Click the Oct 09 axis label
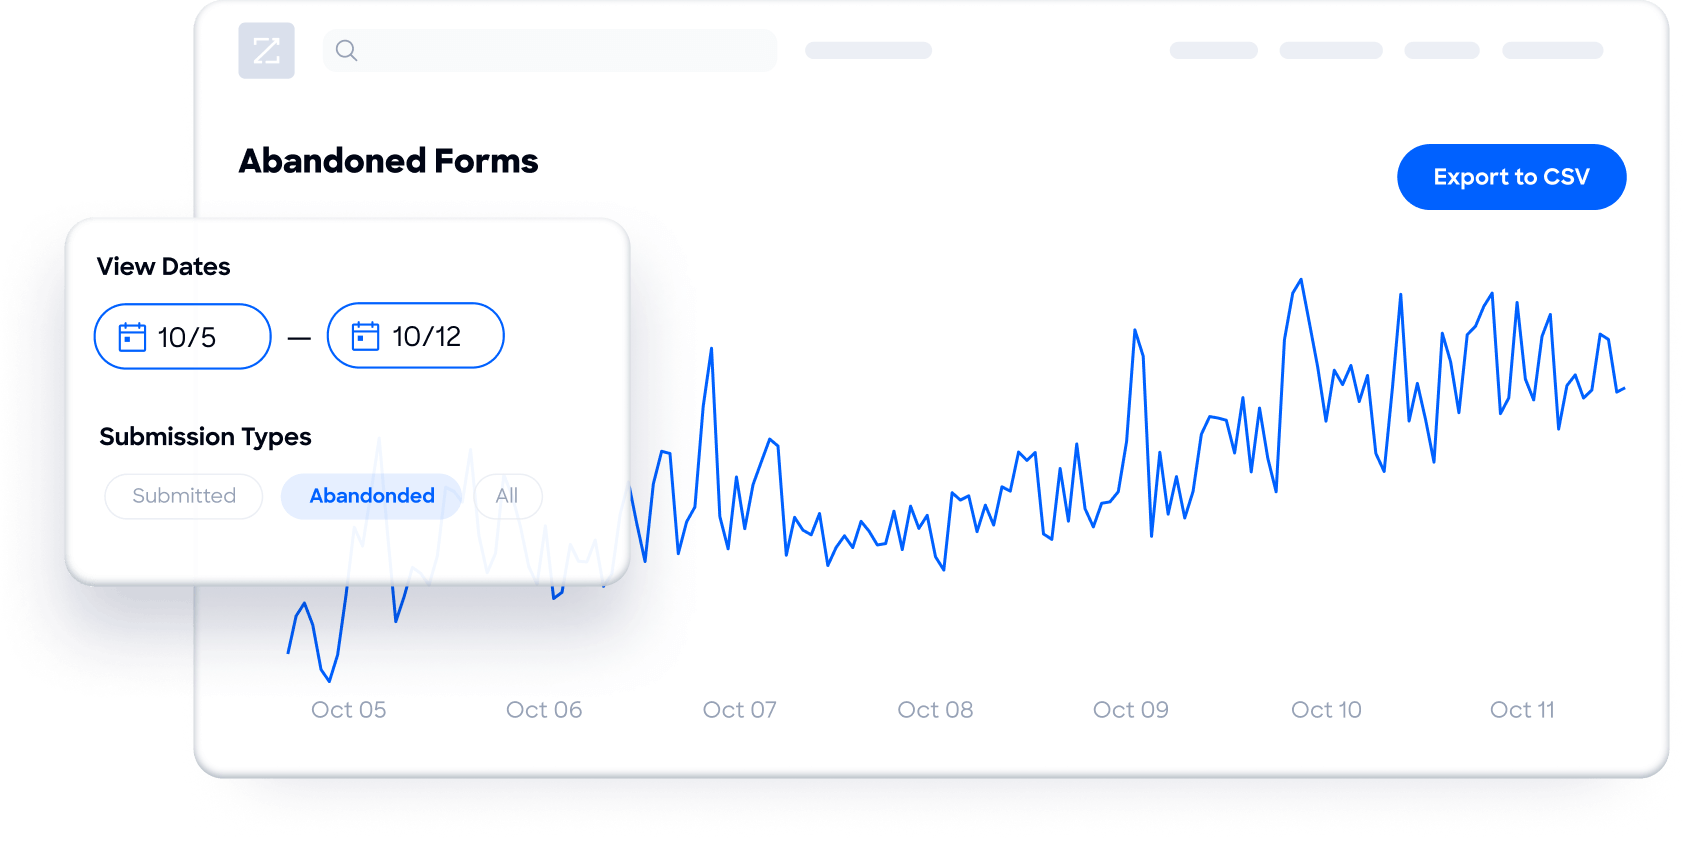The image size is (1688, 844). click(1130, 710)
